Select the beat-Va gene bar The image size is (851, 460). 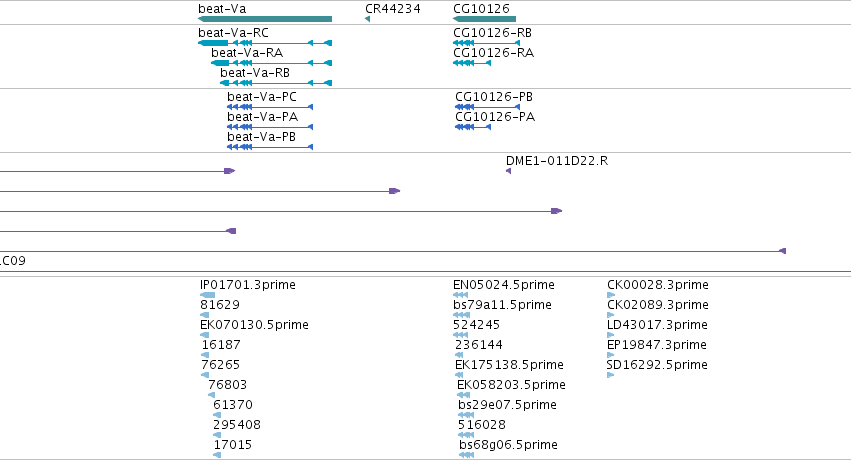click(x=265, y=19)
